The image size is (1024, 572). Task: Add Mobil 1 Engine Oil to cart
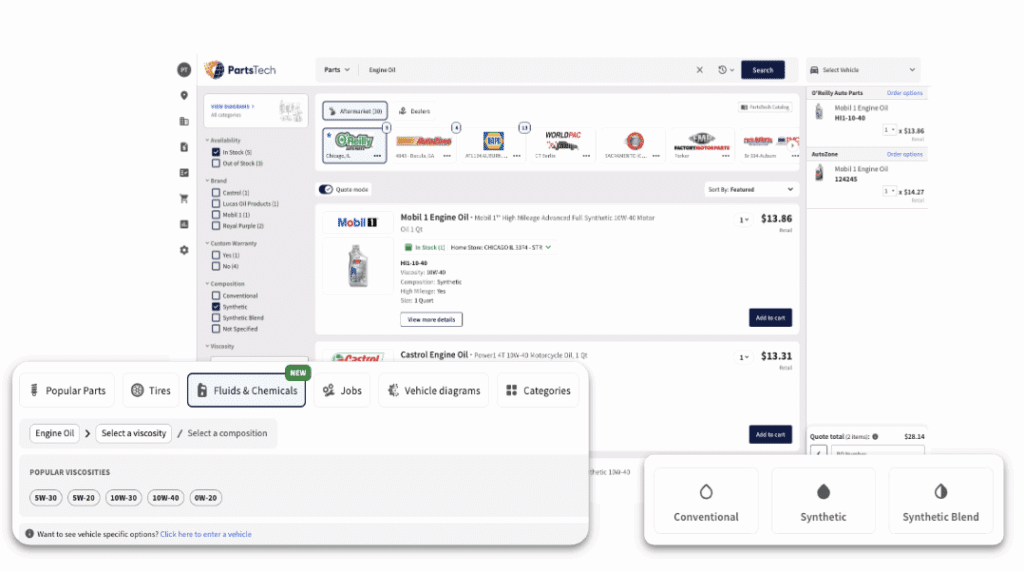(x=770, y=317)
